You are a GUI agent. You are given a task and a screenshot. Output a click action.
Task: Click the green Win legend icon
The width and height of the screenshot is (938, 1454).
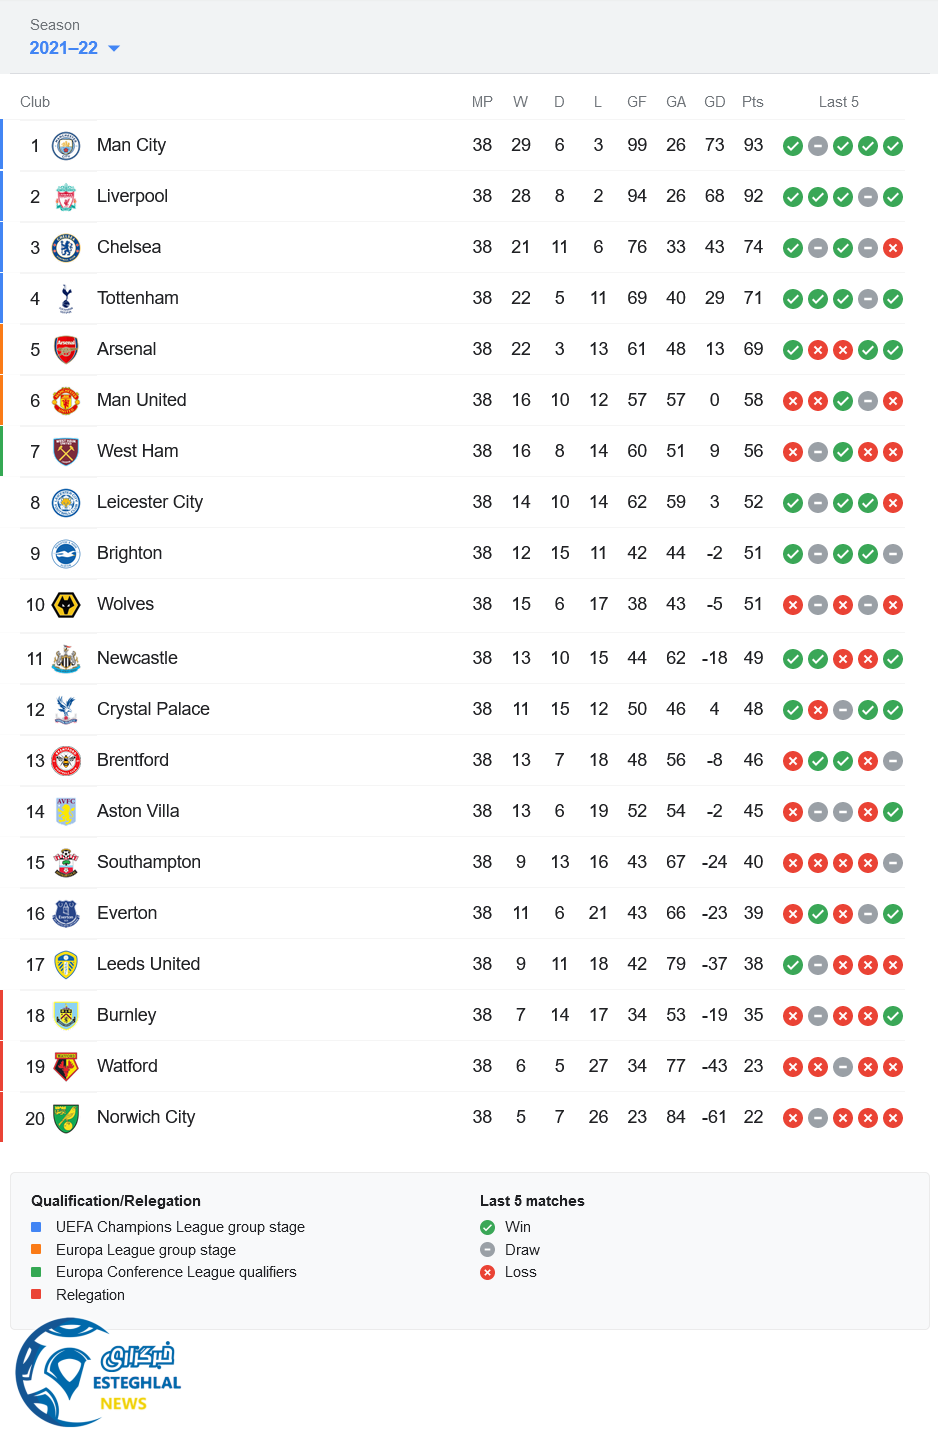click(487, 1227)
